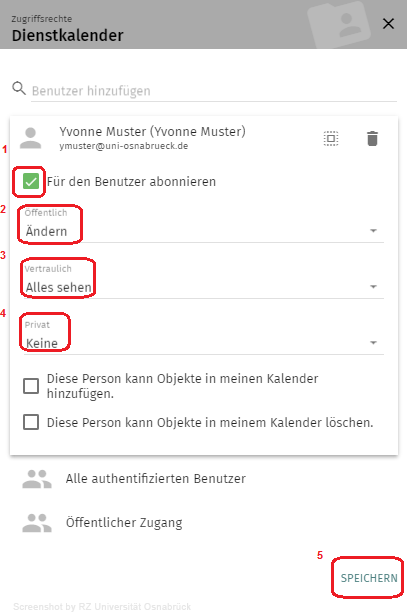
Task: Click the dotted-square select-all icon
Action: [331, 138]
